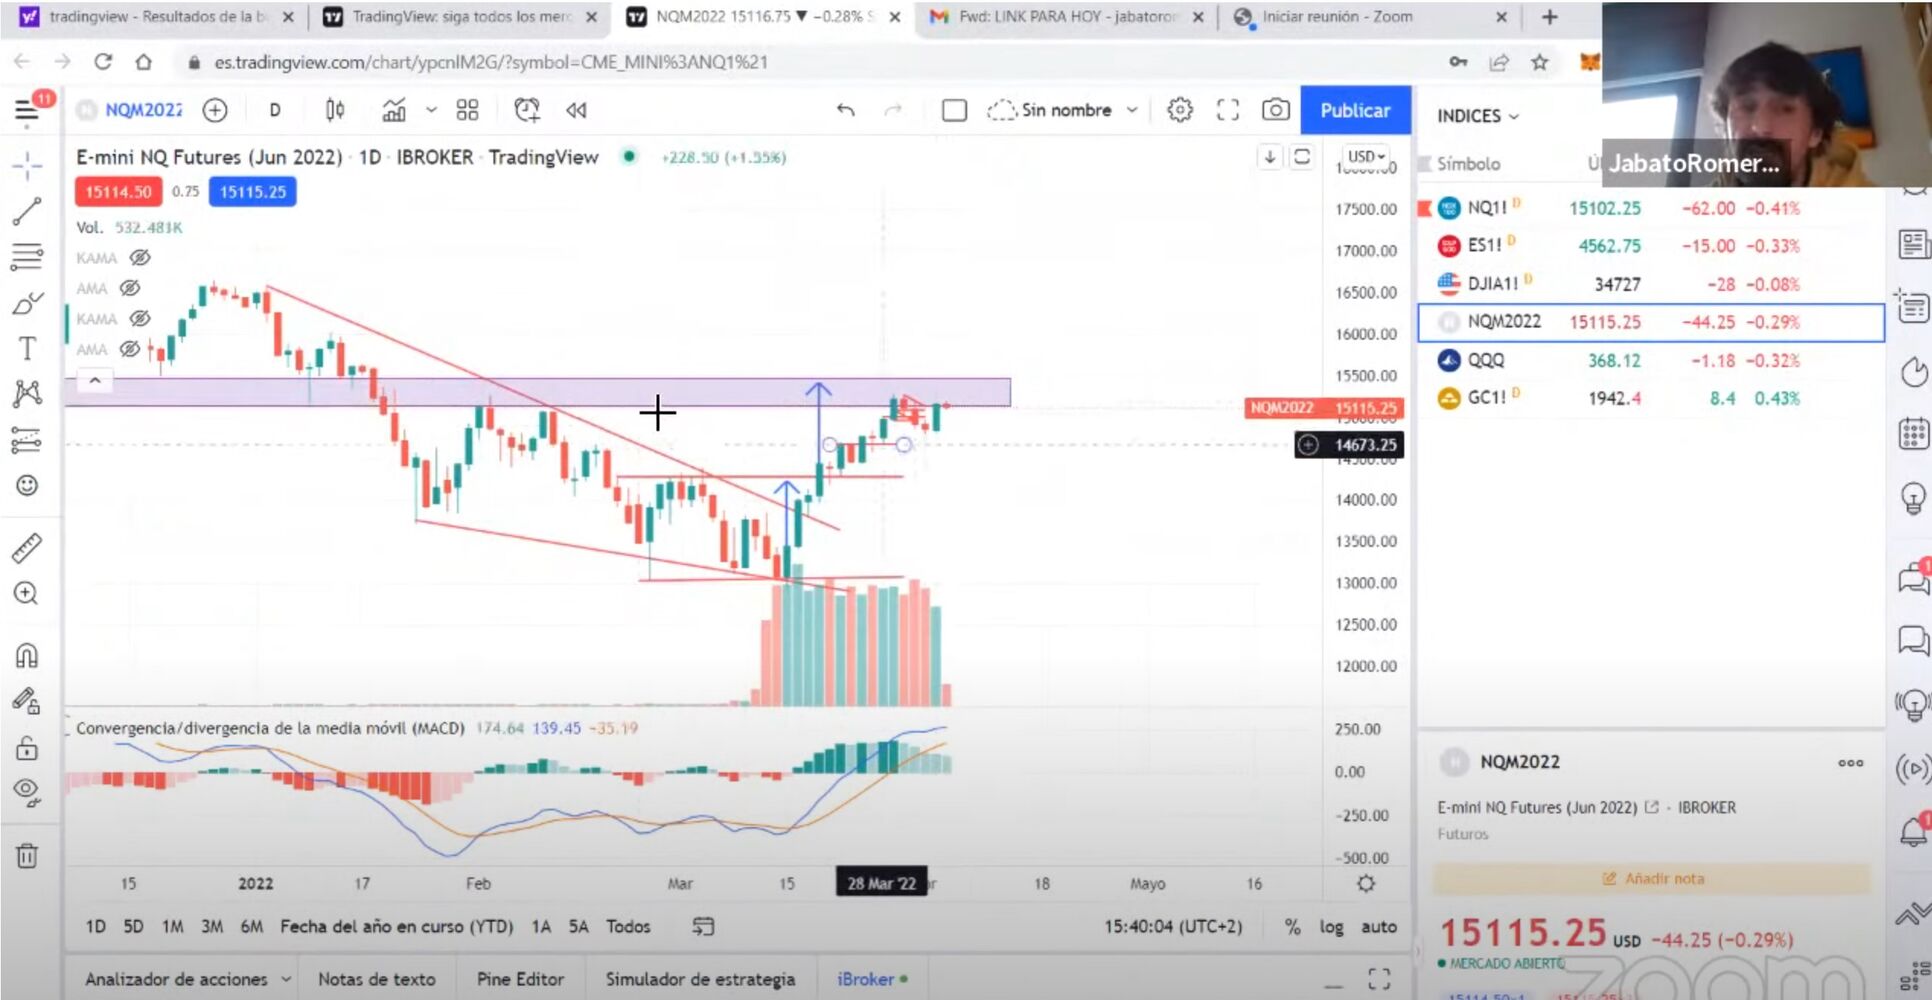Open chart settings gear in top toolbar

(1180, 110)
